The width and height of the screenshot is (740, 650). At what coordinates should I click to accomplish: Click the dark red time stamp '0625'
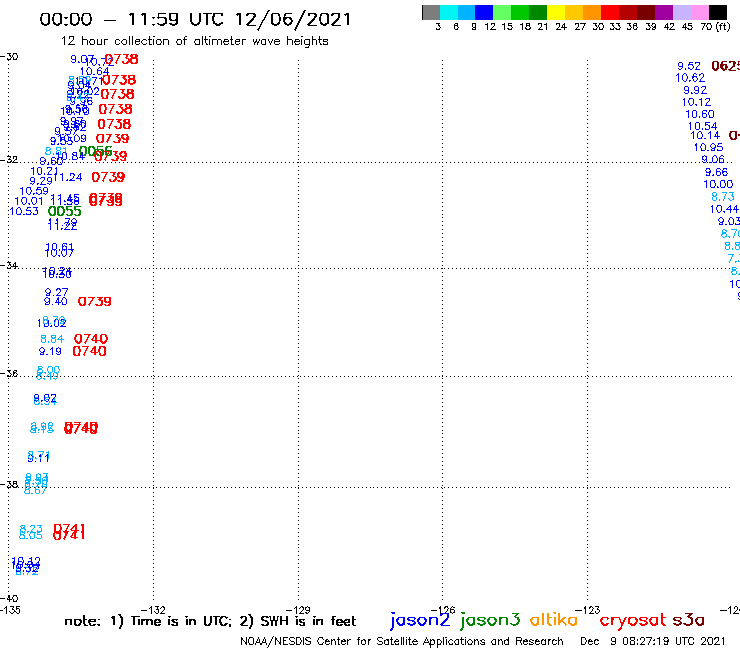(725, 66)
